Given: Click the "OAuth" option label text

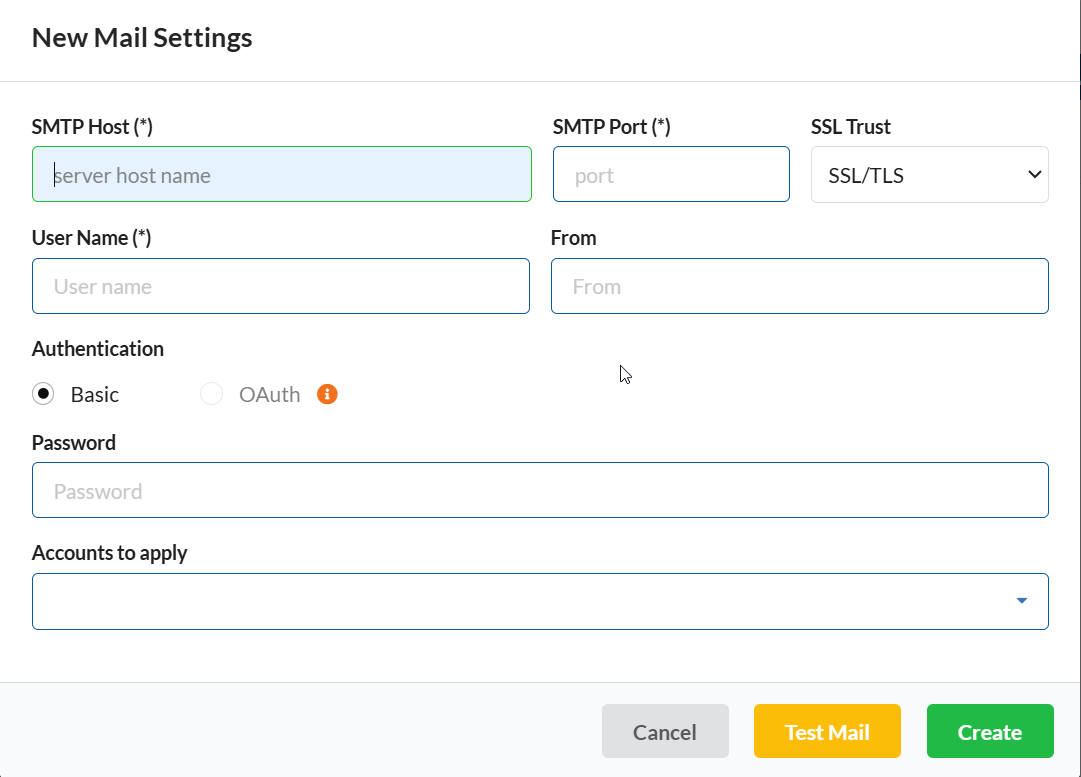Looking at the screenshot, I should [x=269, y=395].
